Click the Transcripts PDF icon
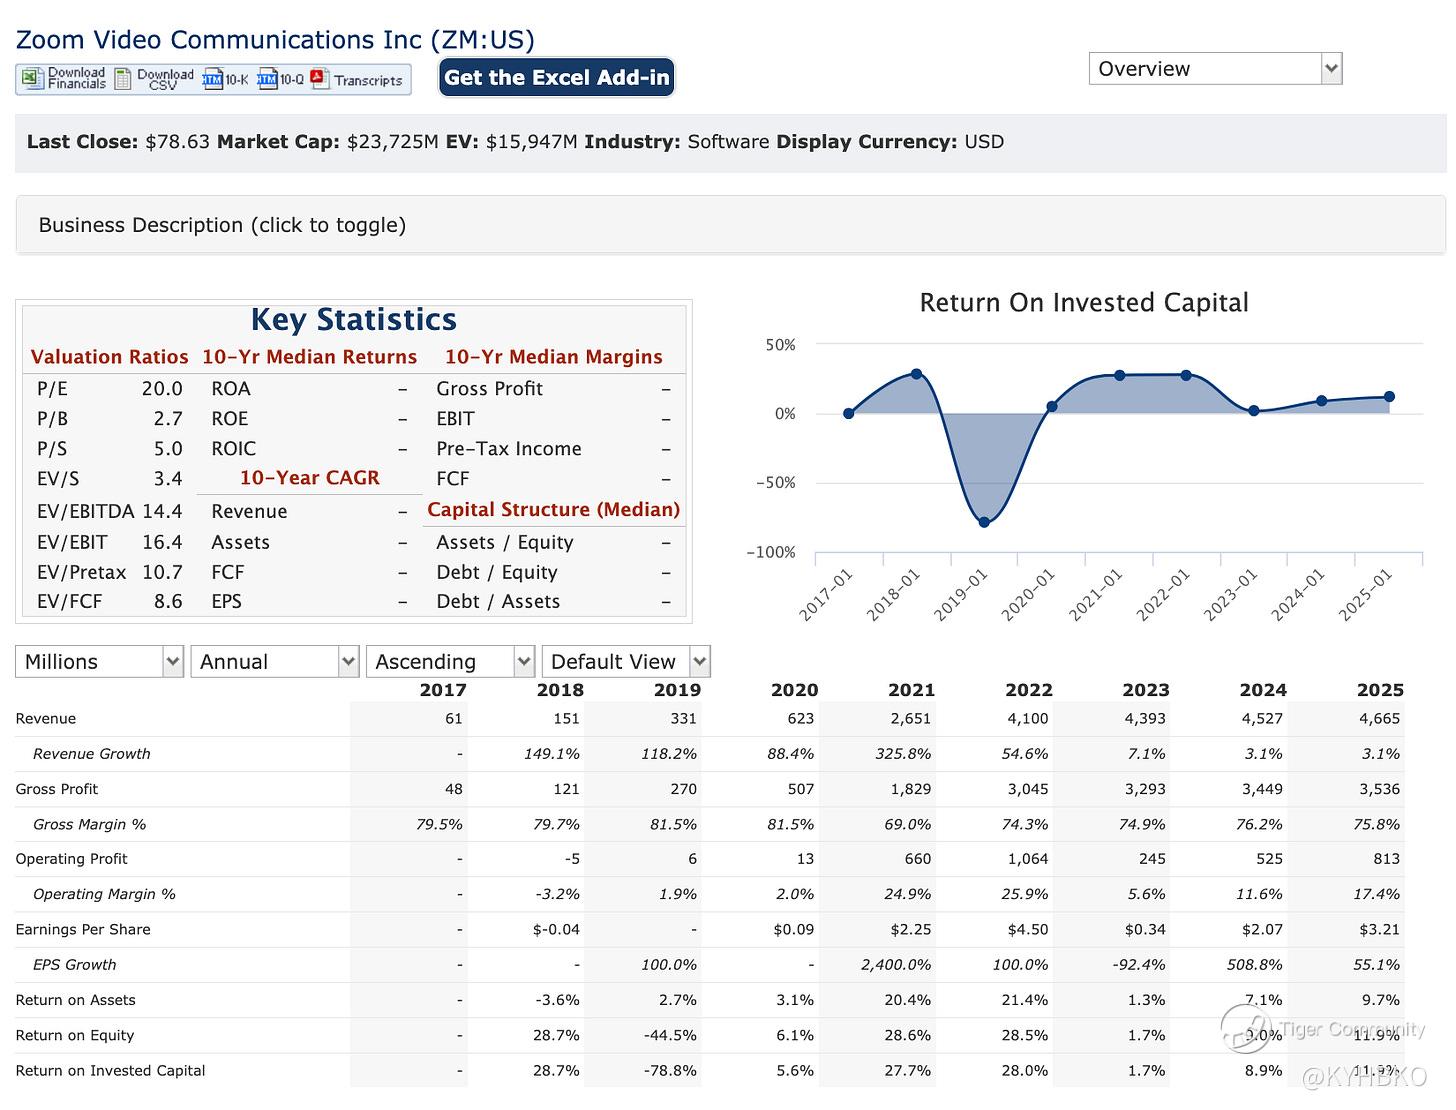 coord(320,79)
